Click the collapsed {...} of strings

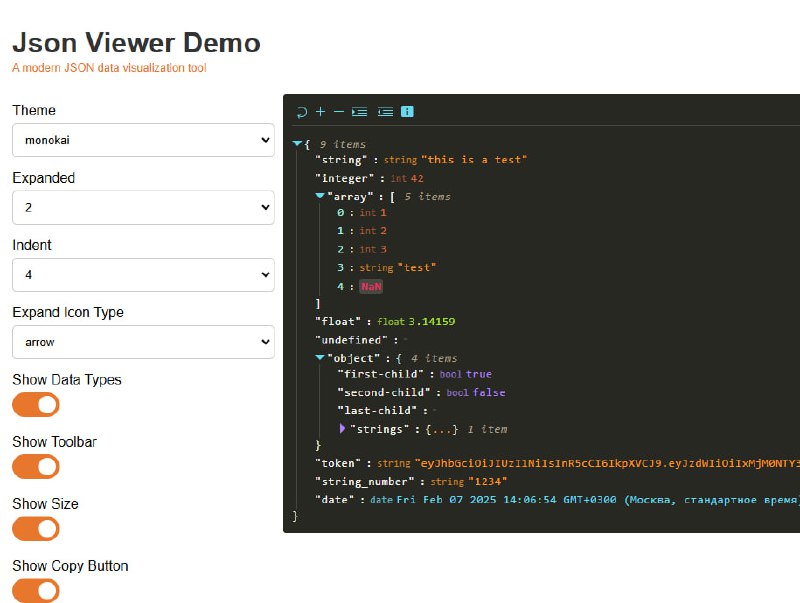coord(441,429)
